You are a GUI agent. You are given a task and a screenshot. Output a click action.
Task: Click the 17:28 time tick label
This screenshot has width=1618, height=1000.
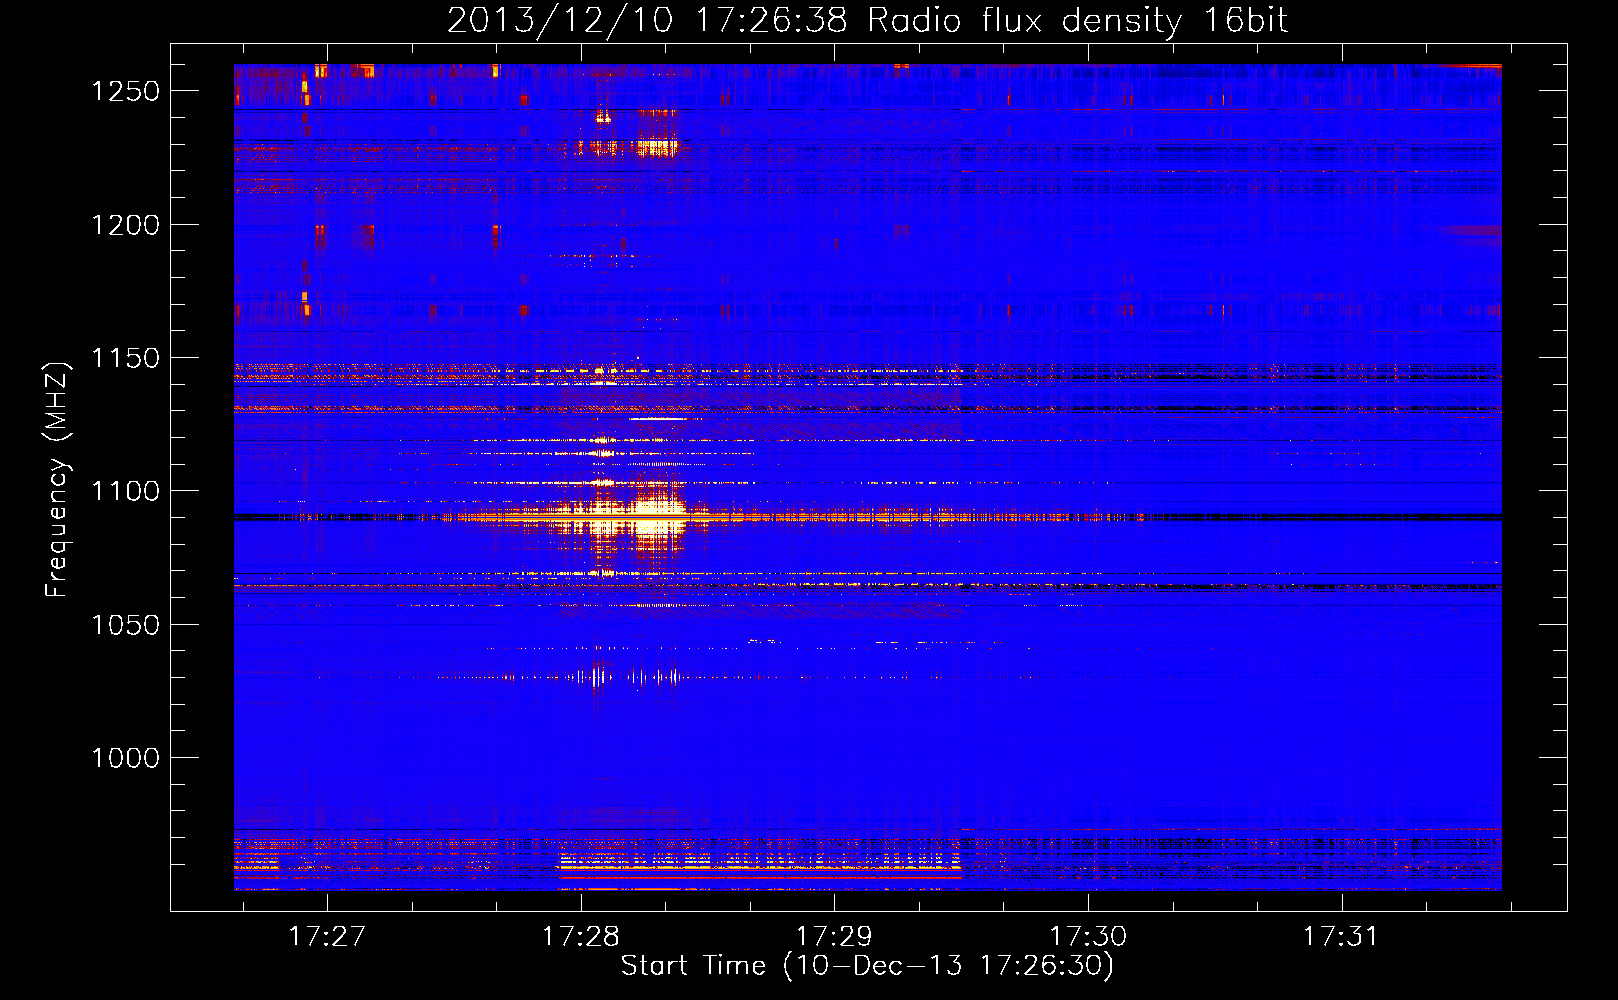point(581,936)
